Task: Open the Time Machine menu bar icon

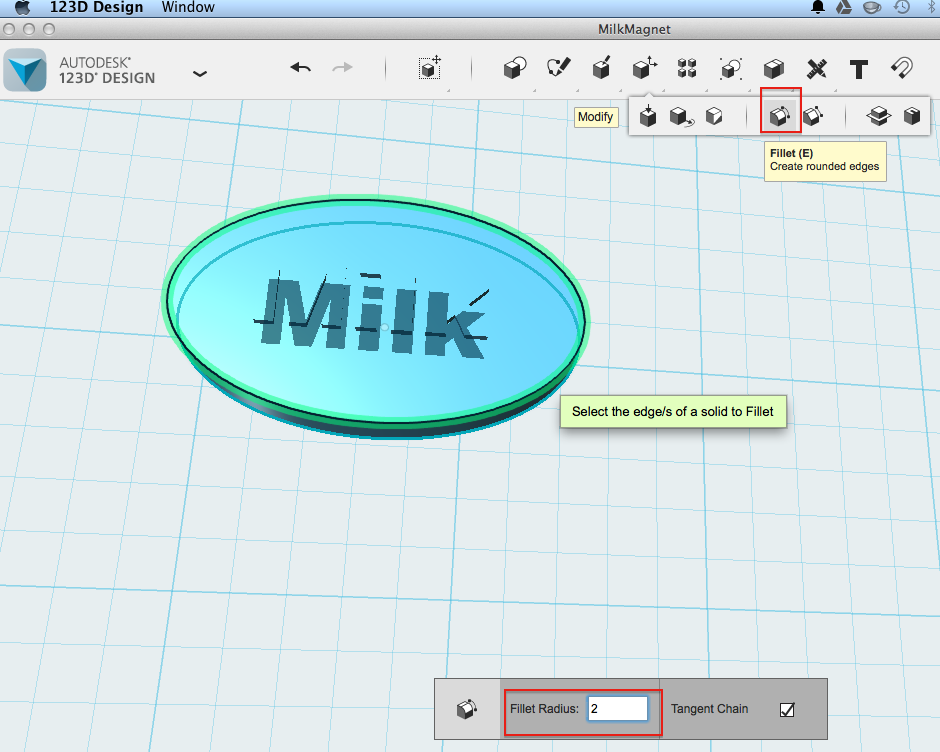Action: [902, 7]
